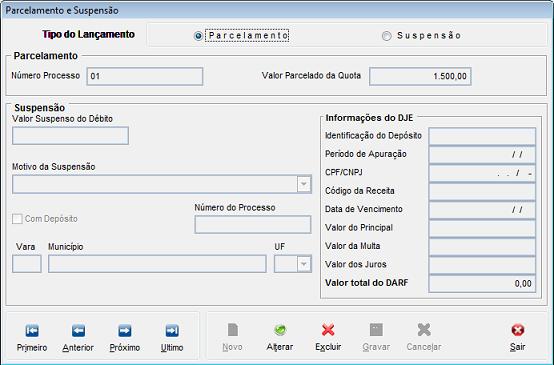Go to first record with Primeiro icon
The width and height of the screenshot is (554, 365).
[32, 331]
